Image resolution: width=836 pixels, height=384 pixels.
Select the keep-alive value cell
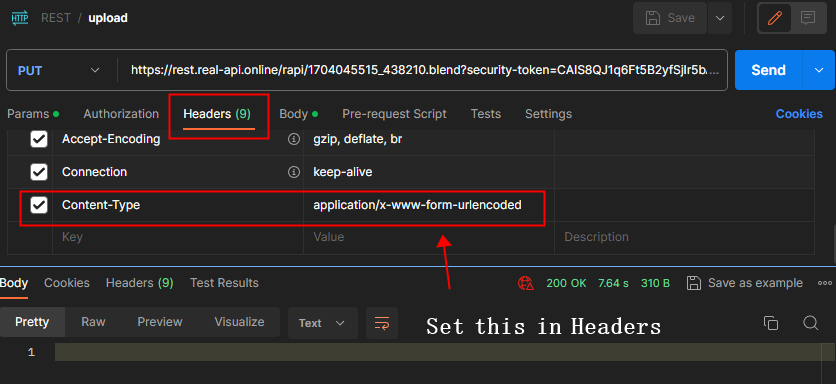pyautogui.click(x=429, y=172)
